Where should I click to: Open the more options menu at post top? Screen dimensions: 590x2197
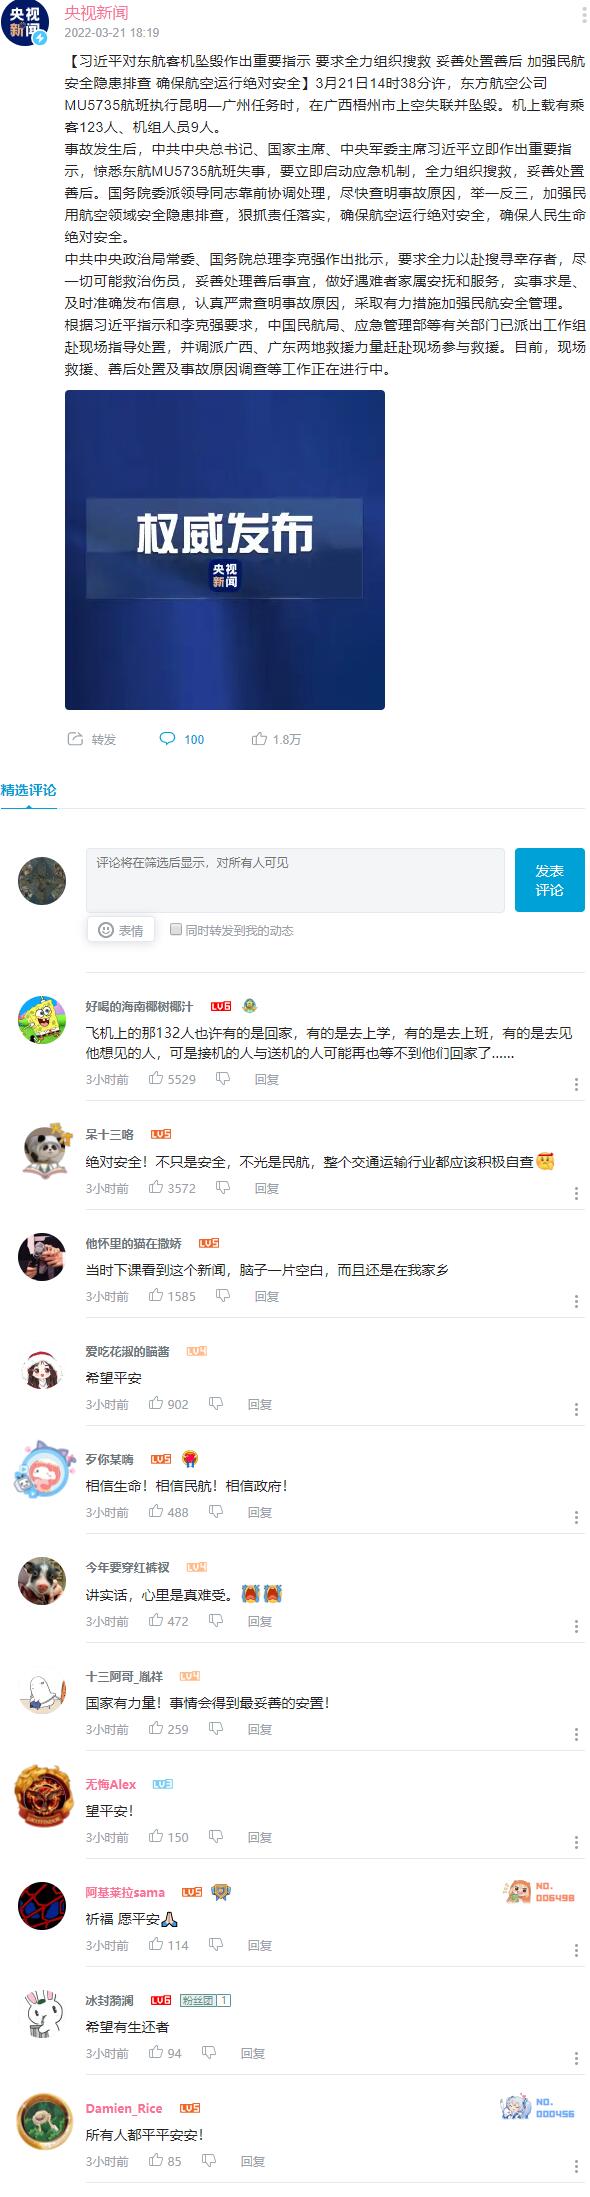[x=584, y=15]
